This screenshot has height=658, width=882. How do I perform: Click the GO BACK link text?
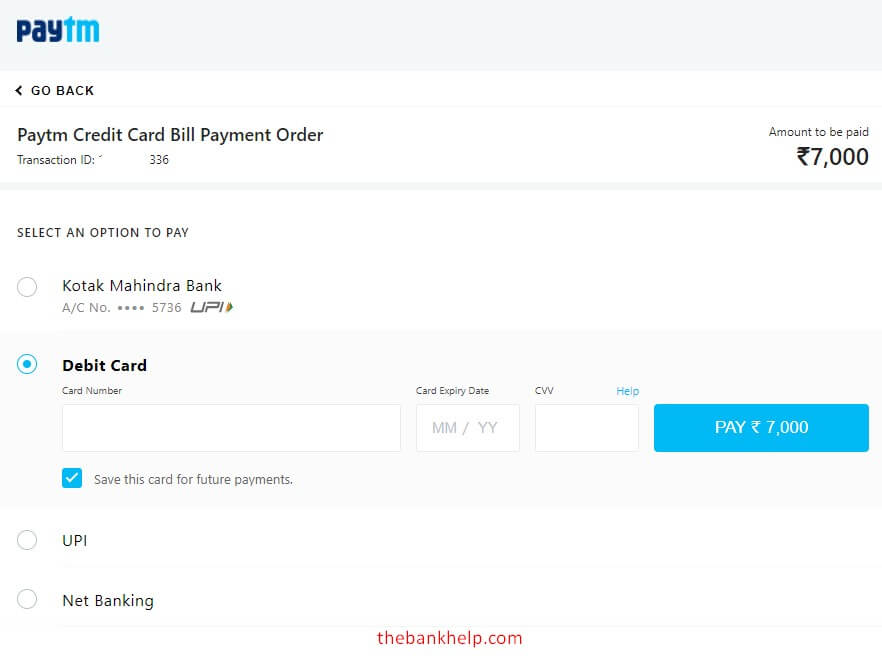pyautogui.click(x=62, y=91)
